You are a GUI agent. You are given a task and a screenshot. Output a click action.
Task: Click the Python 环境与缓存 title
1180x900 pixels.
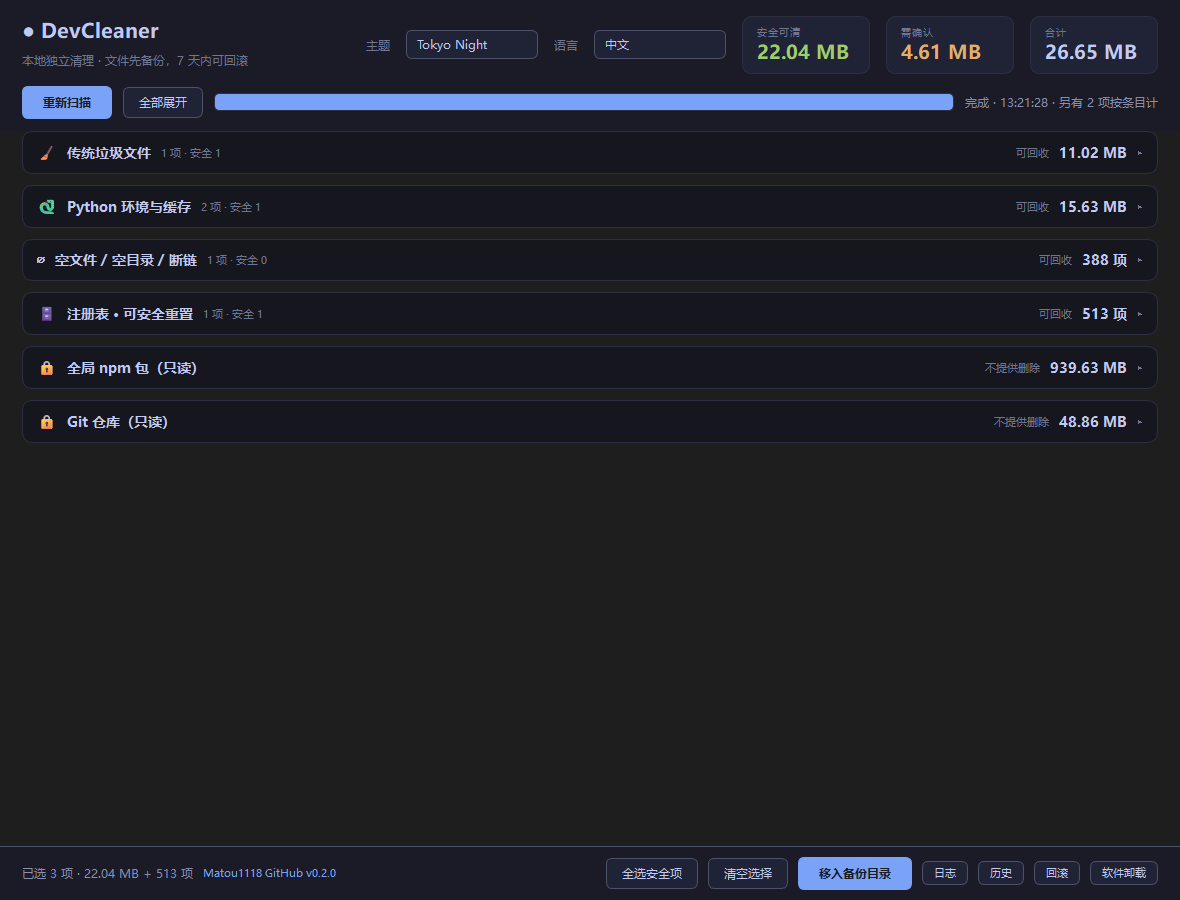tap(129, 207)
